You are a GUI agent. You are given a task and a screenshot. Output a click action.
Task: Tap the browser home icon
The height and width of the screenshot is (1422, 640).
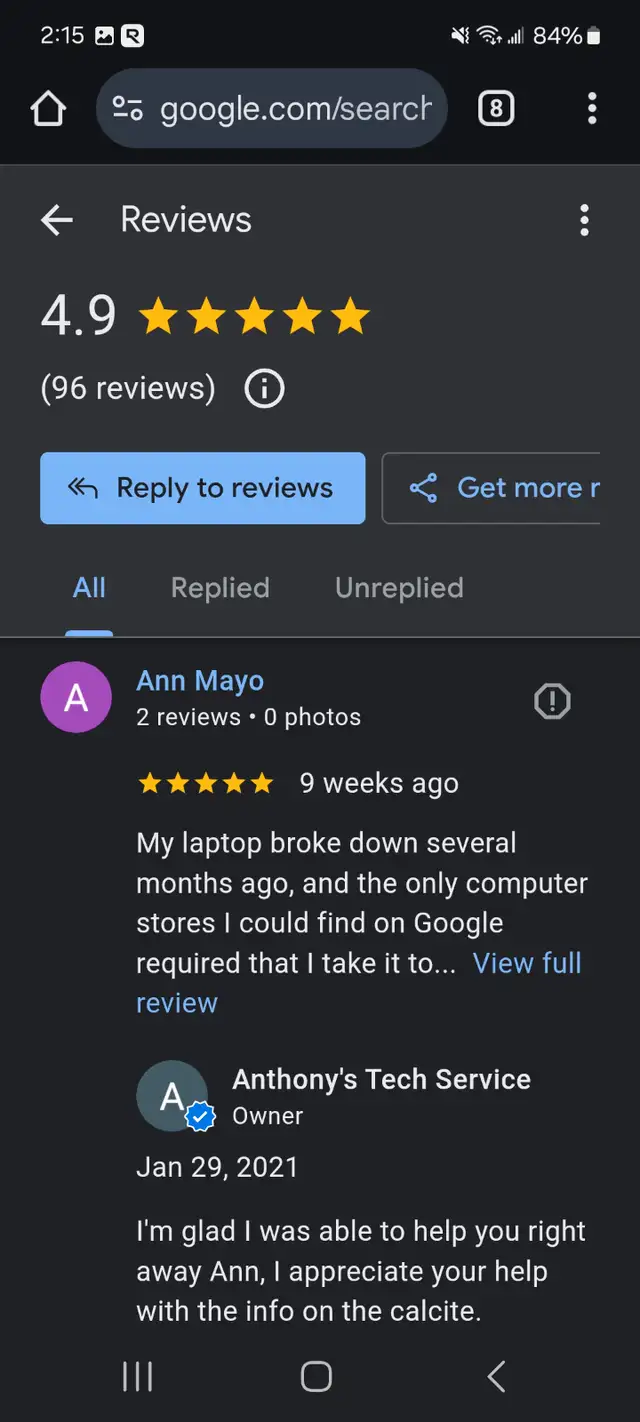click(48, 108)
